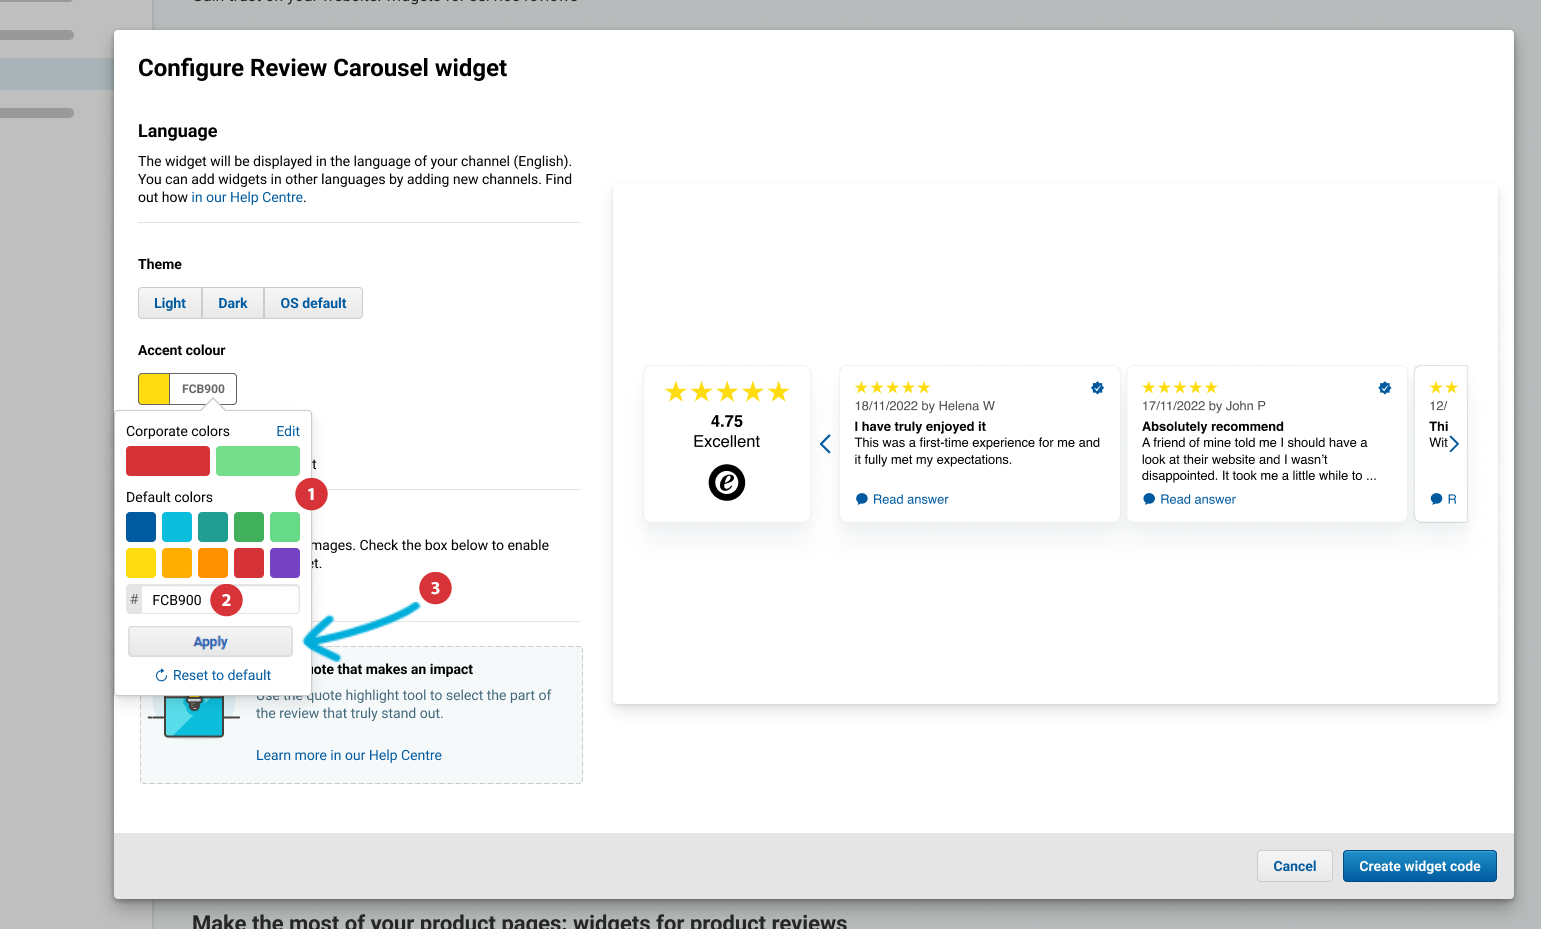1541x929 pixels.
Task: Click Create widget code button
Action: [1420, 866]
